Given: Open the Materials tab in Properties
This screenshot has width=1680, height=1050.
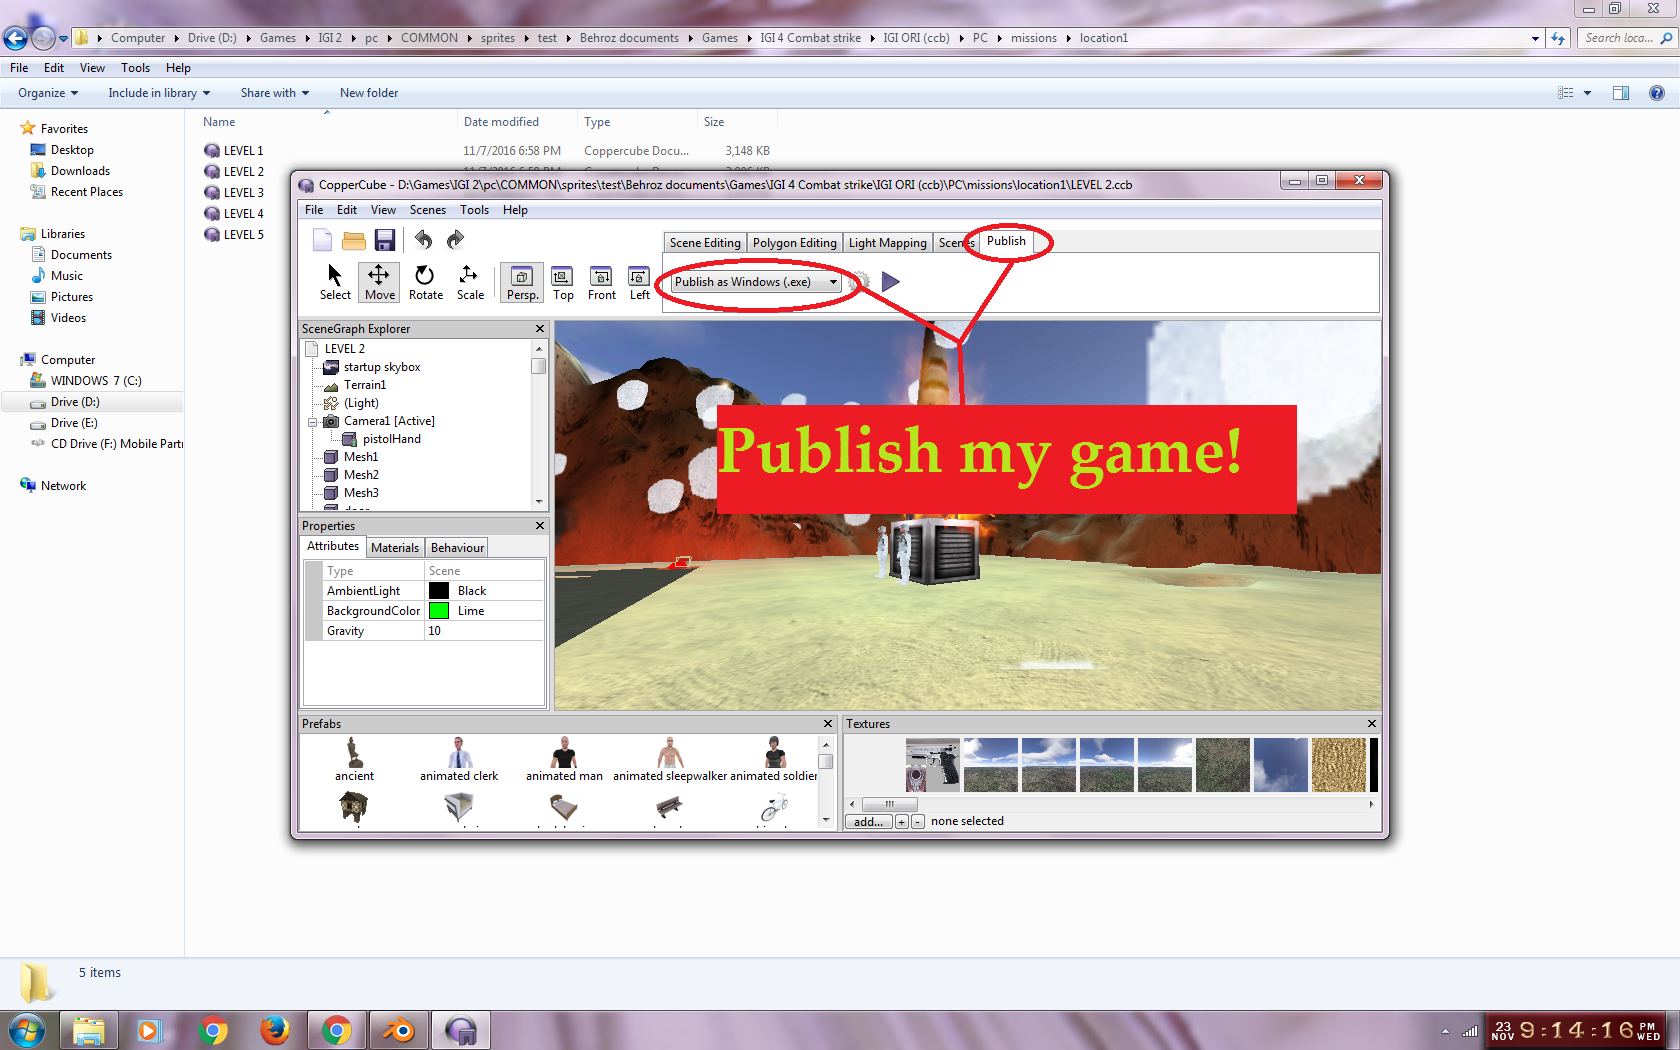Looking at the screenshot, I should (x=395, y=548).
